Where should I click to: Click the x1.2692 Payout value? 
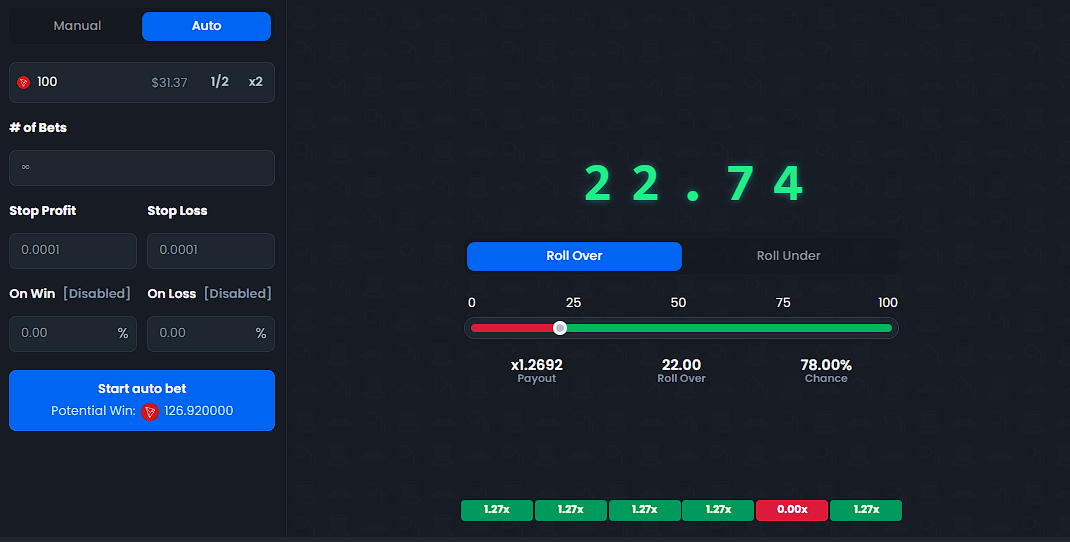[536, 366]
